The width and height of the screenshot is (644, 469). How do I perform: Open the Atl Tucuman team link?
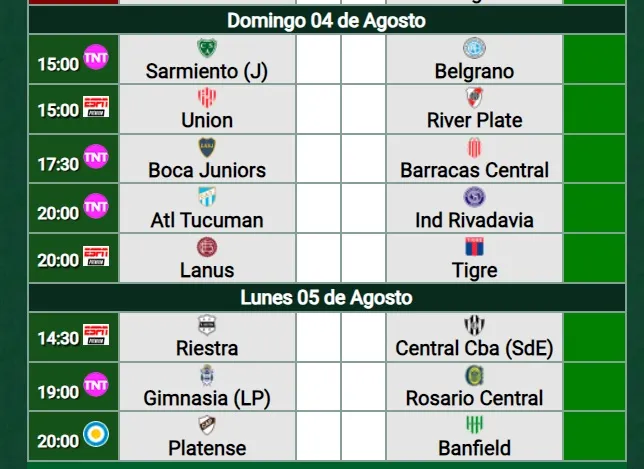[x=207, y=220]
